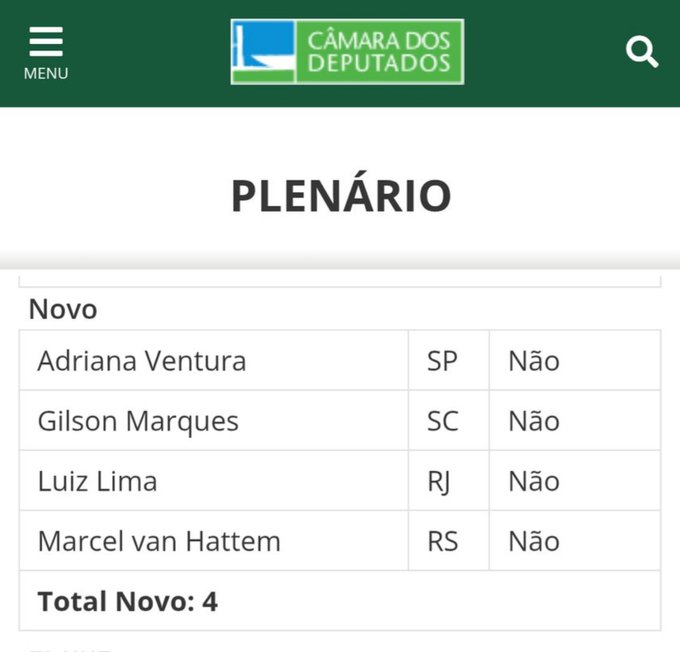The height and width of the screenshot is (652, 680).
Task: Click Gilson Marques's Não vote
Action: (534, 421)
